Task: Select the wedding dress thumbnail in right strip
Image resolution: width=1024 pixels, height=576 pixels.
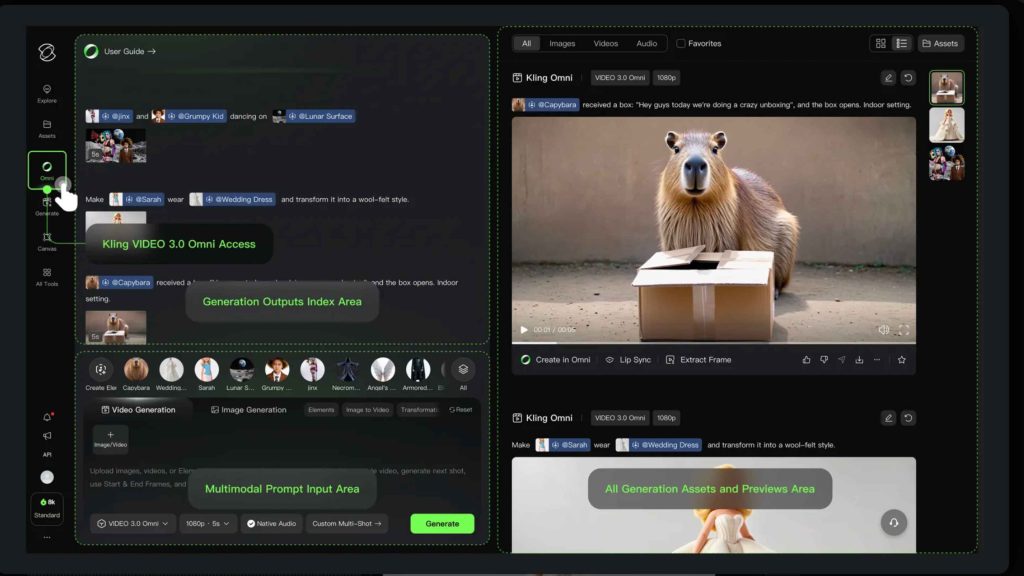Action: (946, 125)
